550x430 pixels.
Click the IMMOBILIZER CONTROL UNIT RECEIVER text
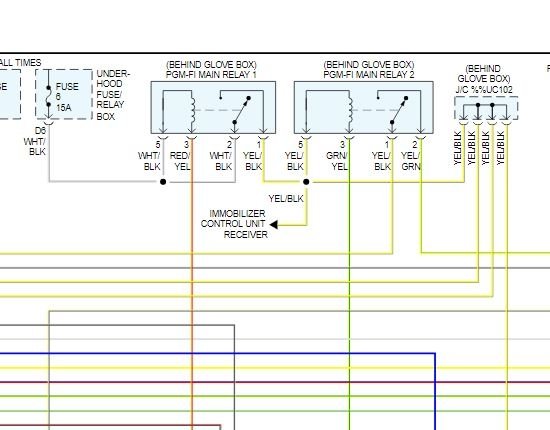click(x=234, y=224)
